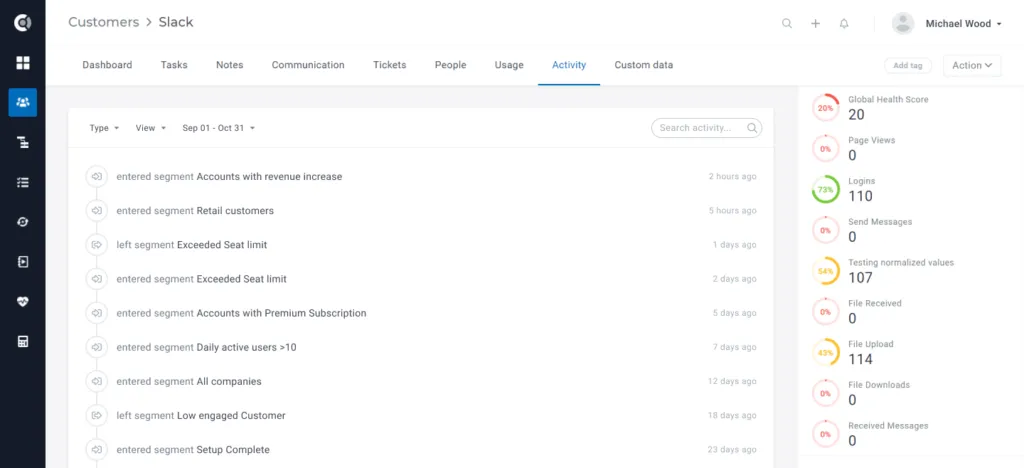Click event icon for All companies
Screen dimensions: 1024x468
pyautogui.click(x=97, y=381)
